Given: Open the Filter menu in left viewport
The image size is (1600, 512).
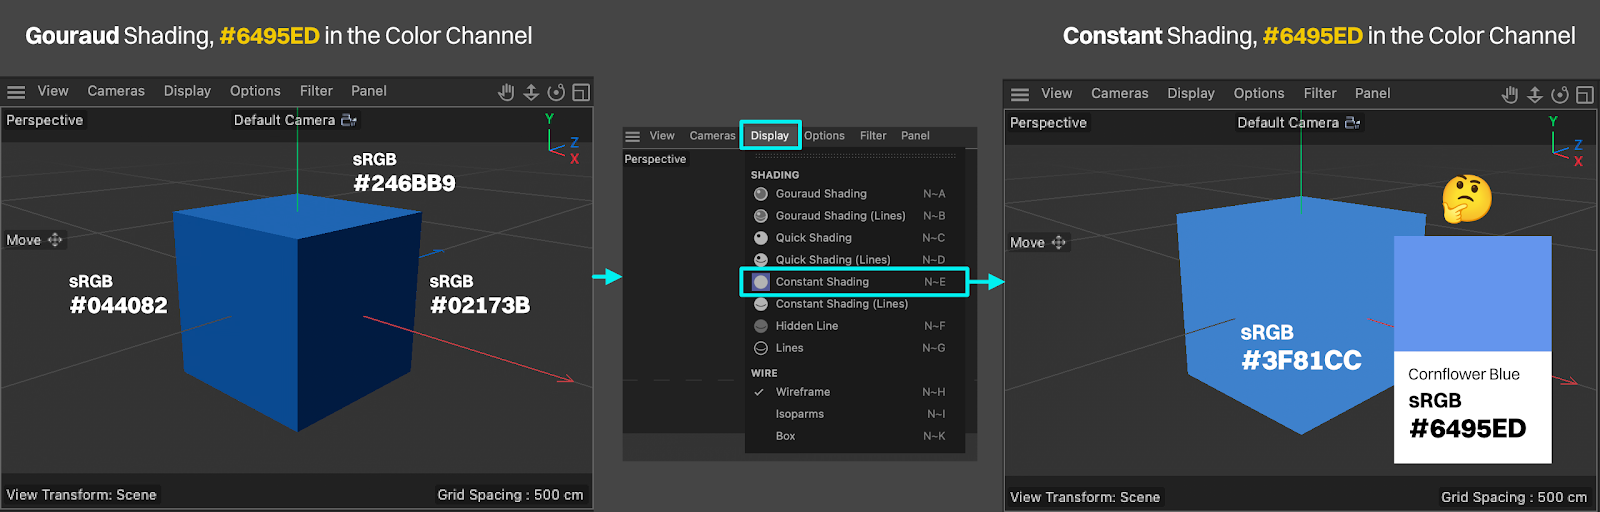Looking at the screenshot, I should [x=316, y=91].
